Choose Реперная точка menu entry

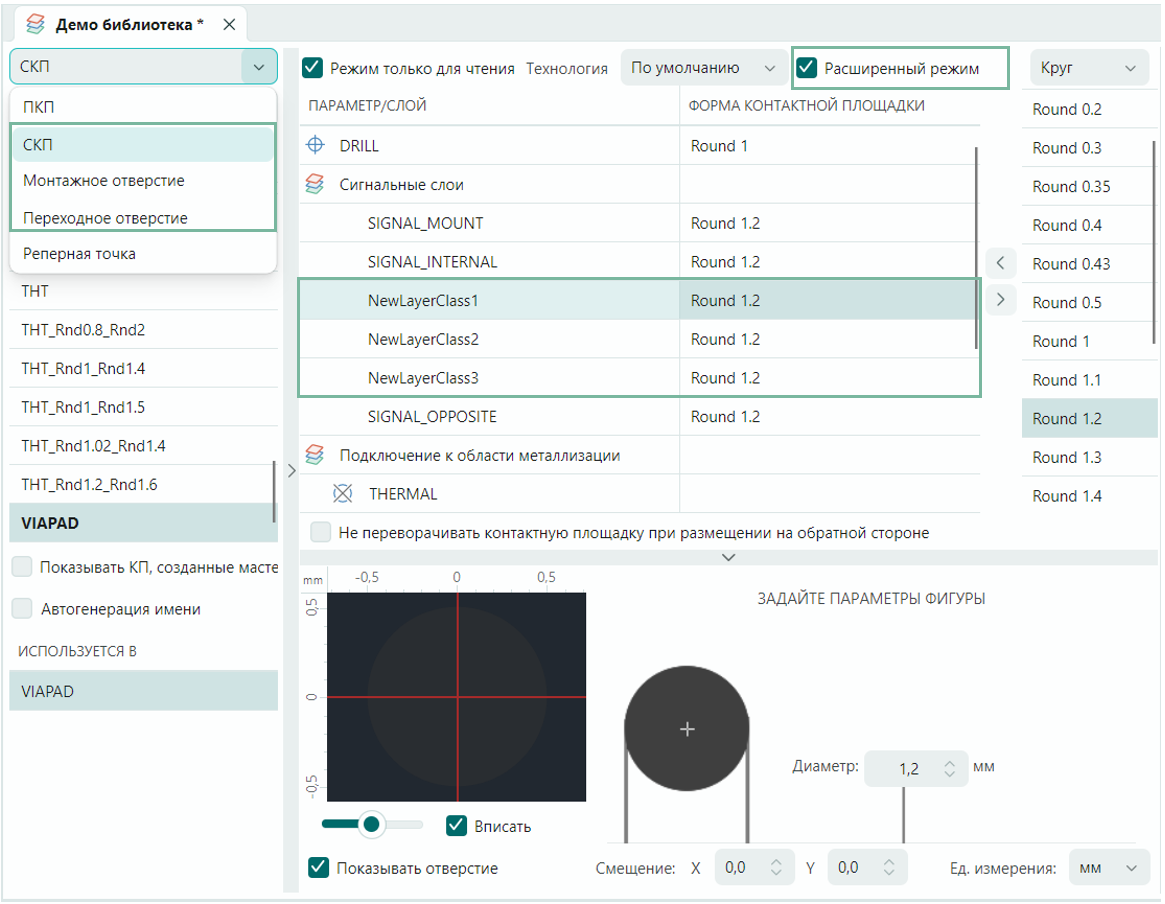pos(79,254)
